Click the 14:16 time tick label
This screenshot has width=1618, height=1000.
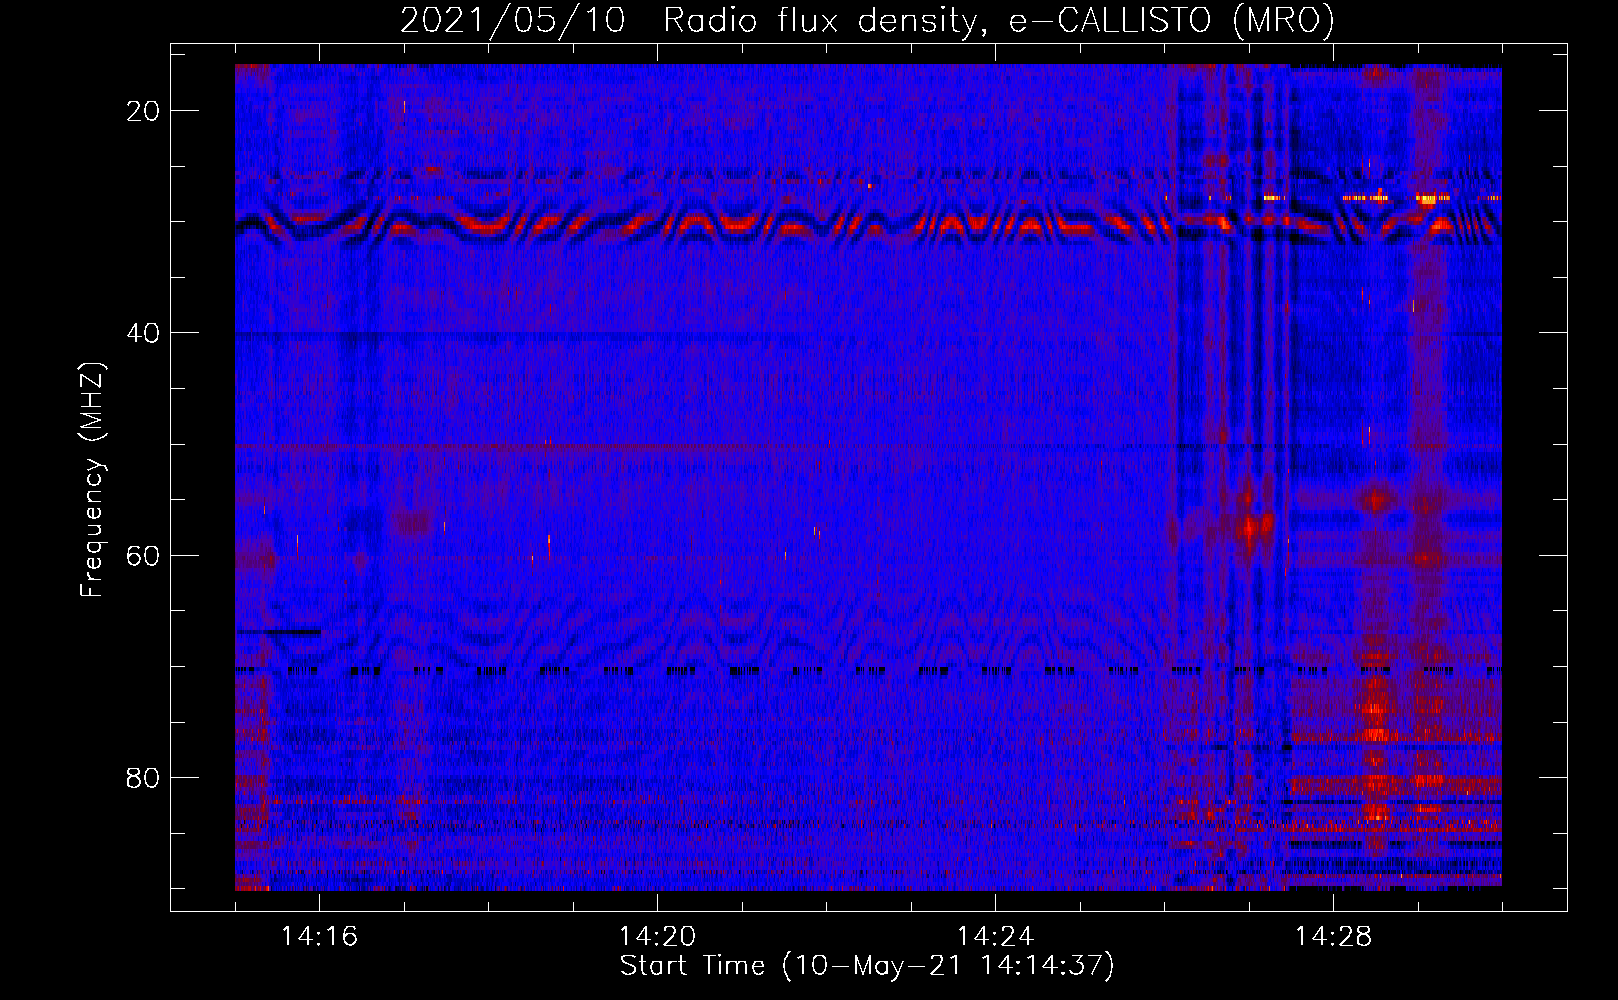319,937
